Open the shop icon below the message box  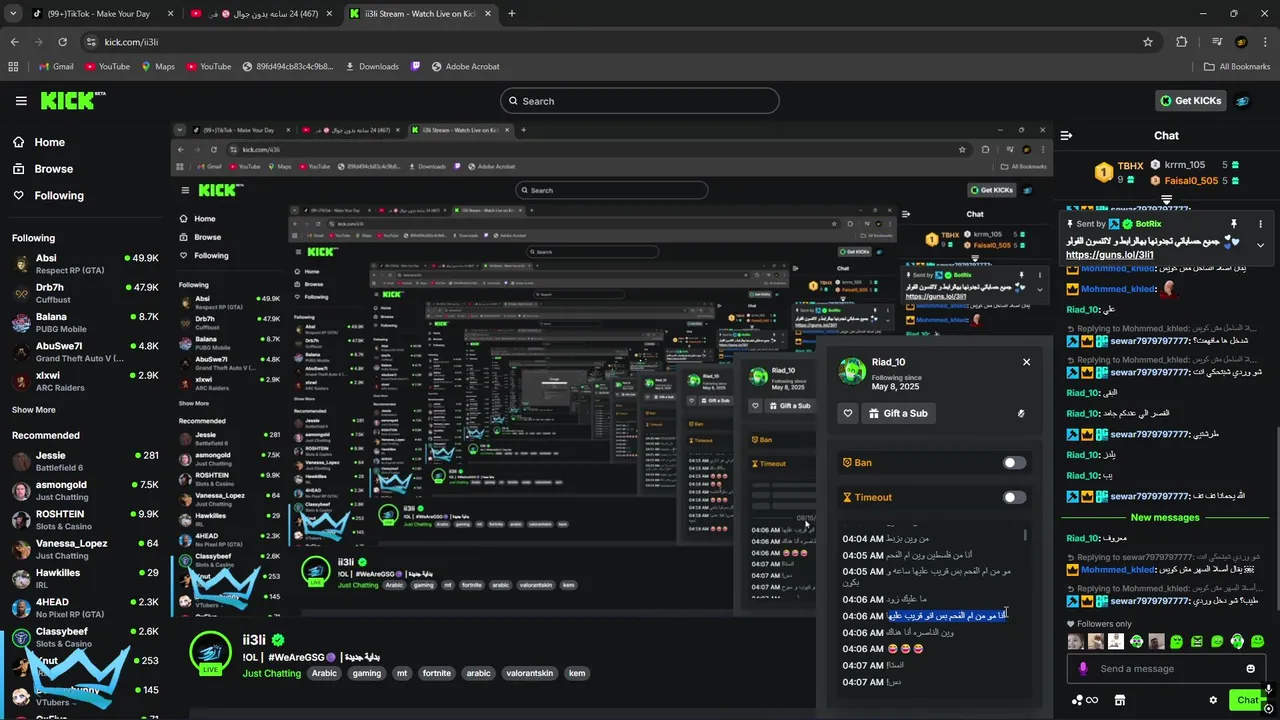[x=1120, y=700]
